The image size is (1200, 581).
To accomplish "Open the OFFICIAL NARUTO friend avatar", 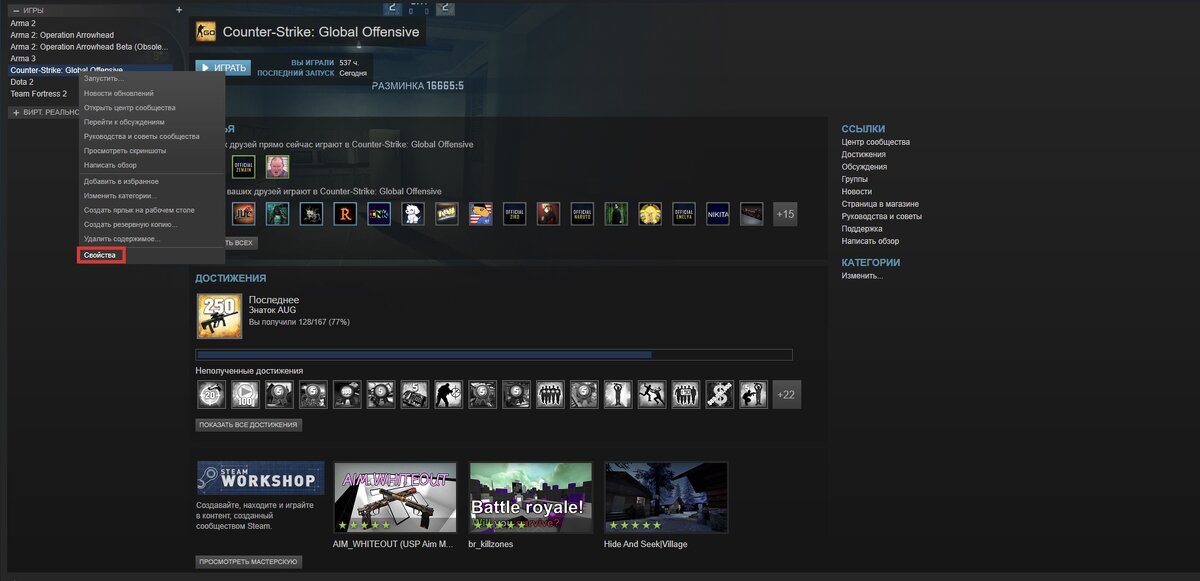I will click(x=582, y=214).
